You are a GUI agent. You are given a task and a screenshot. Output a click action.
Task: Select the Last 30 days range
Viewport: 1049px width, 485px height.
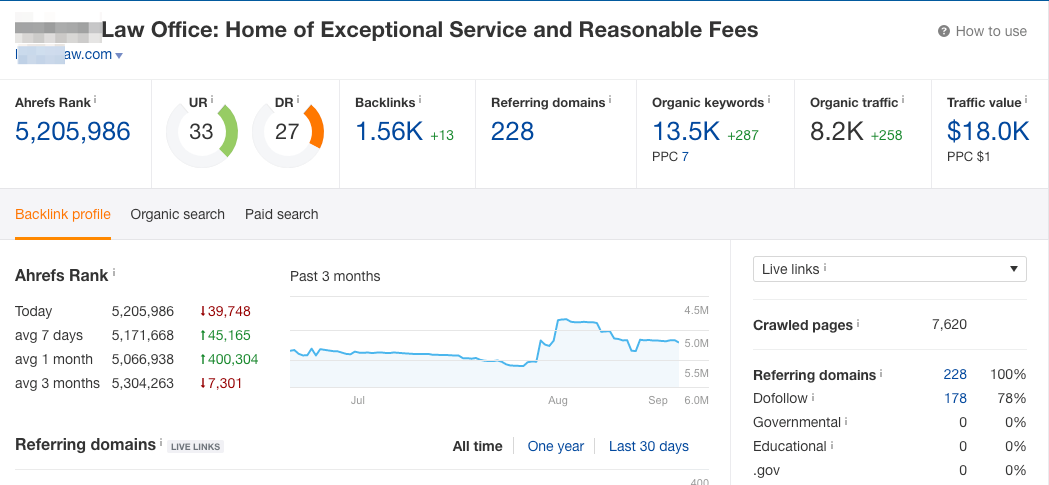click(x=648, y=446)
